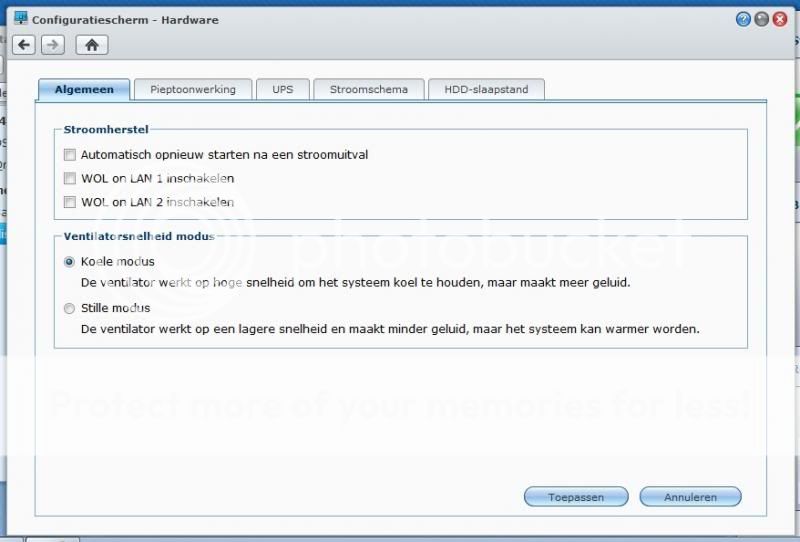This screenshot has width=800, height=542.
Task: Switch to the UPS tab
Action: [x=282, y=90]
